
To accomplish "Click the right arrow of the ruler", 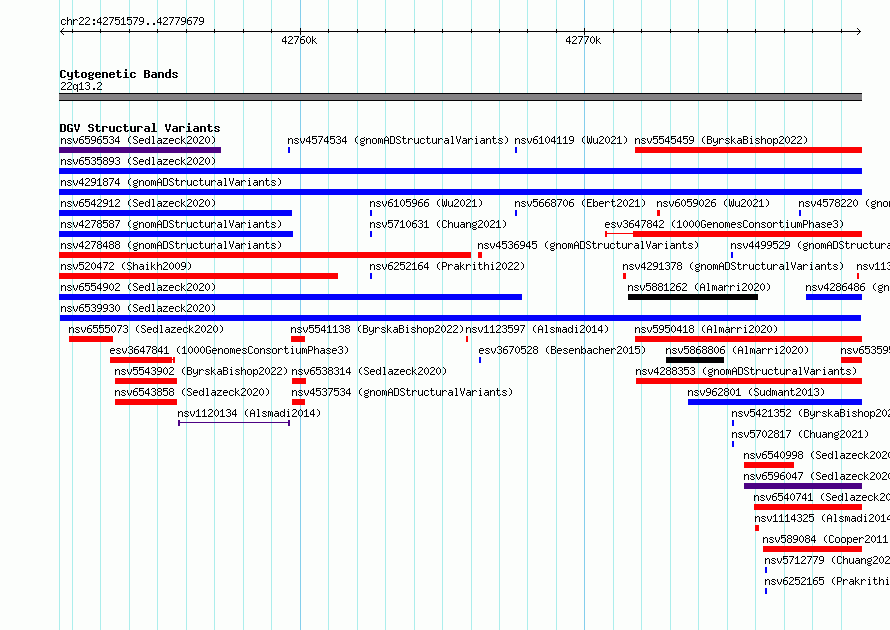I will [859, 31].
